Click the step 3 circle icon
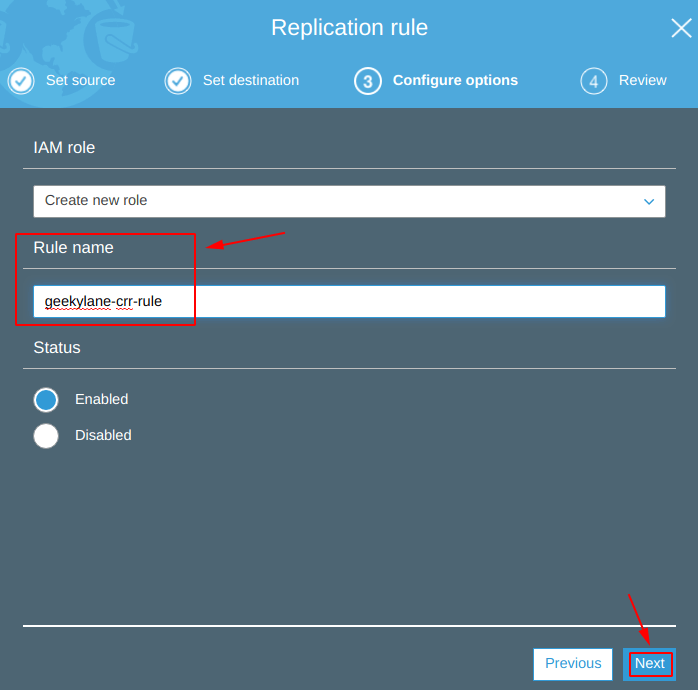Screen dimensions: 698x690 368,81
